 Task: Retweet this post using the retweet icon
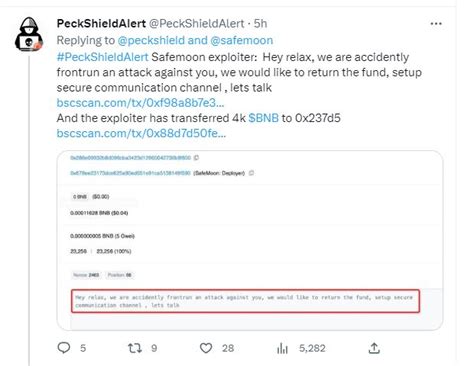[135, 348]
